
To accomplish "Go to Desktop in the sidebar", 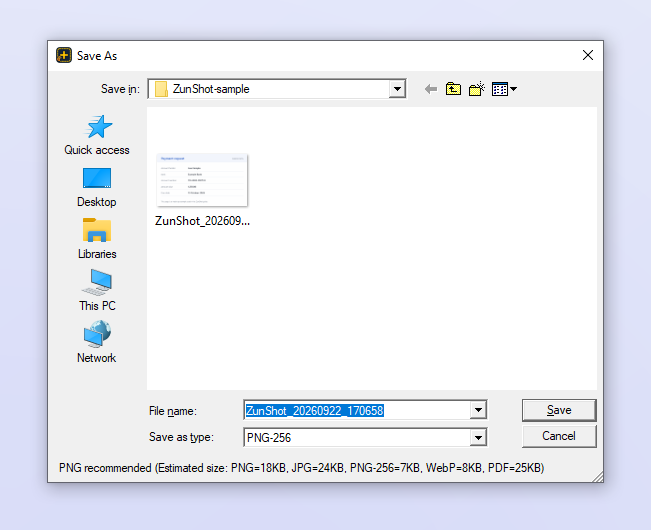I will click(97, 187).
